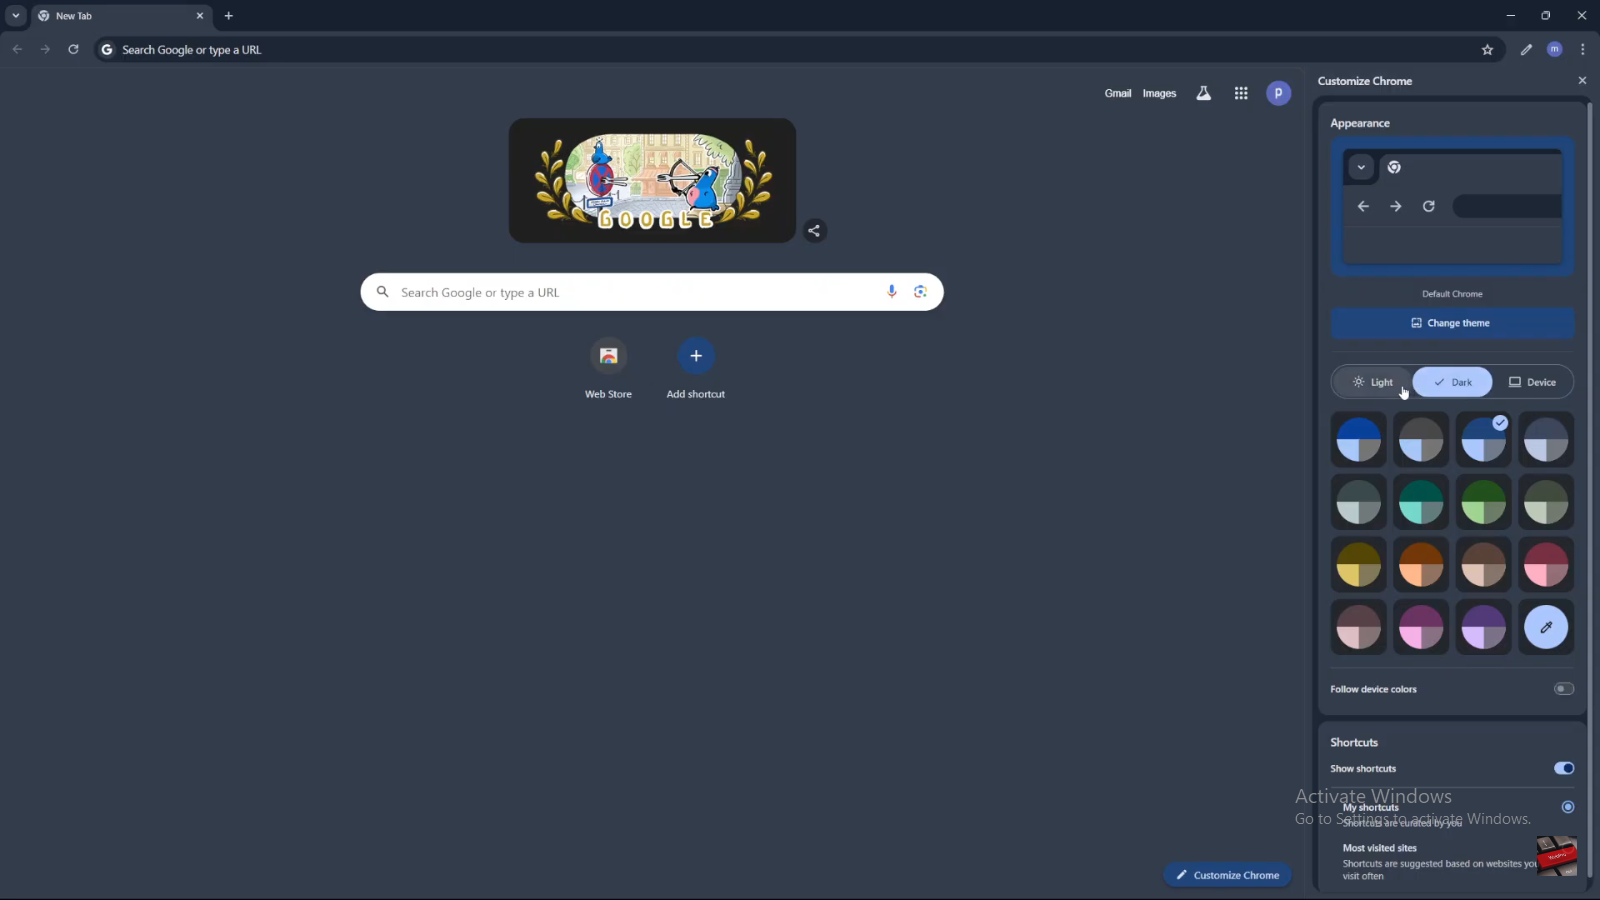
Task: Click the forward navigation arrow
Action: 45,49
